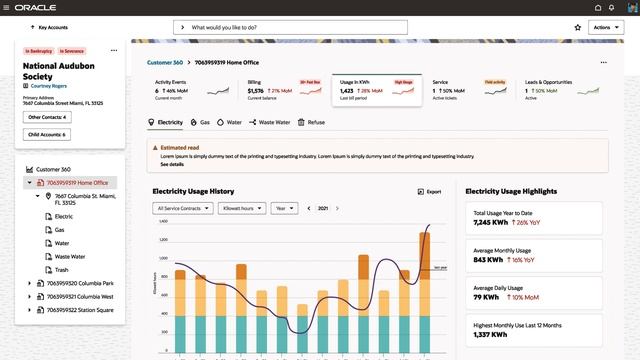640x360 pixels.
Task: Click Total Usage Year to Date card
Action: [x=534, y=218]
